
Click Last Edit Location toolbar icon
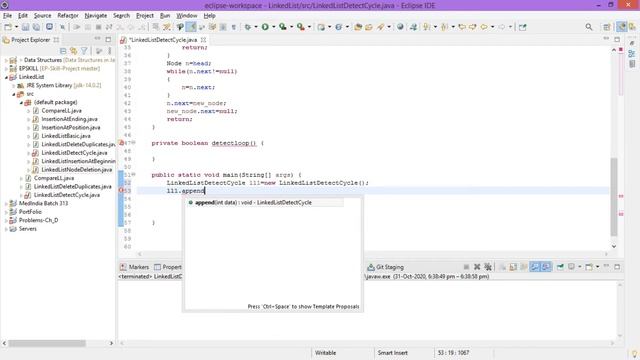[x=462, y=27]
